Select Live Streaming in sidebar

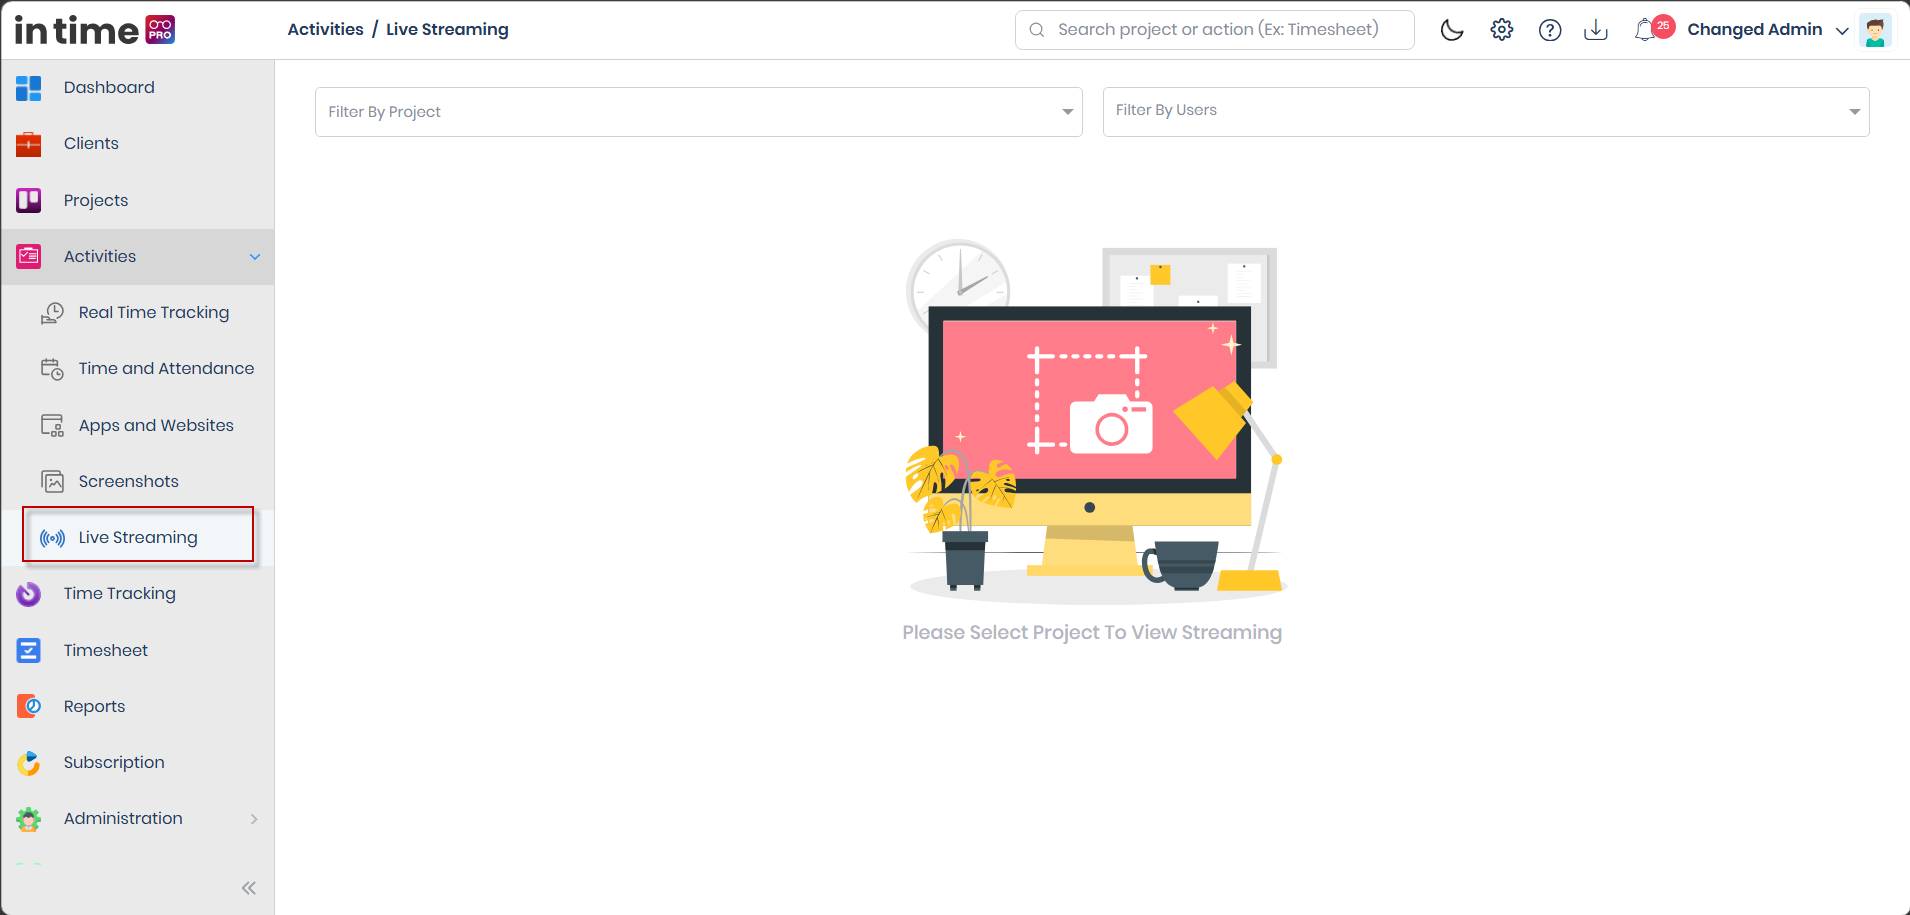click(x=138, y=538)
